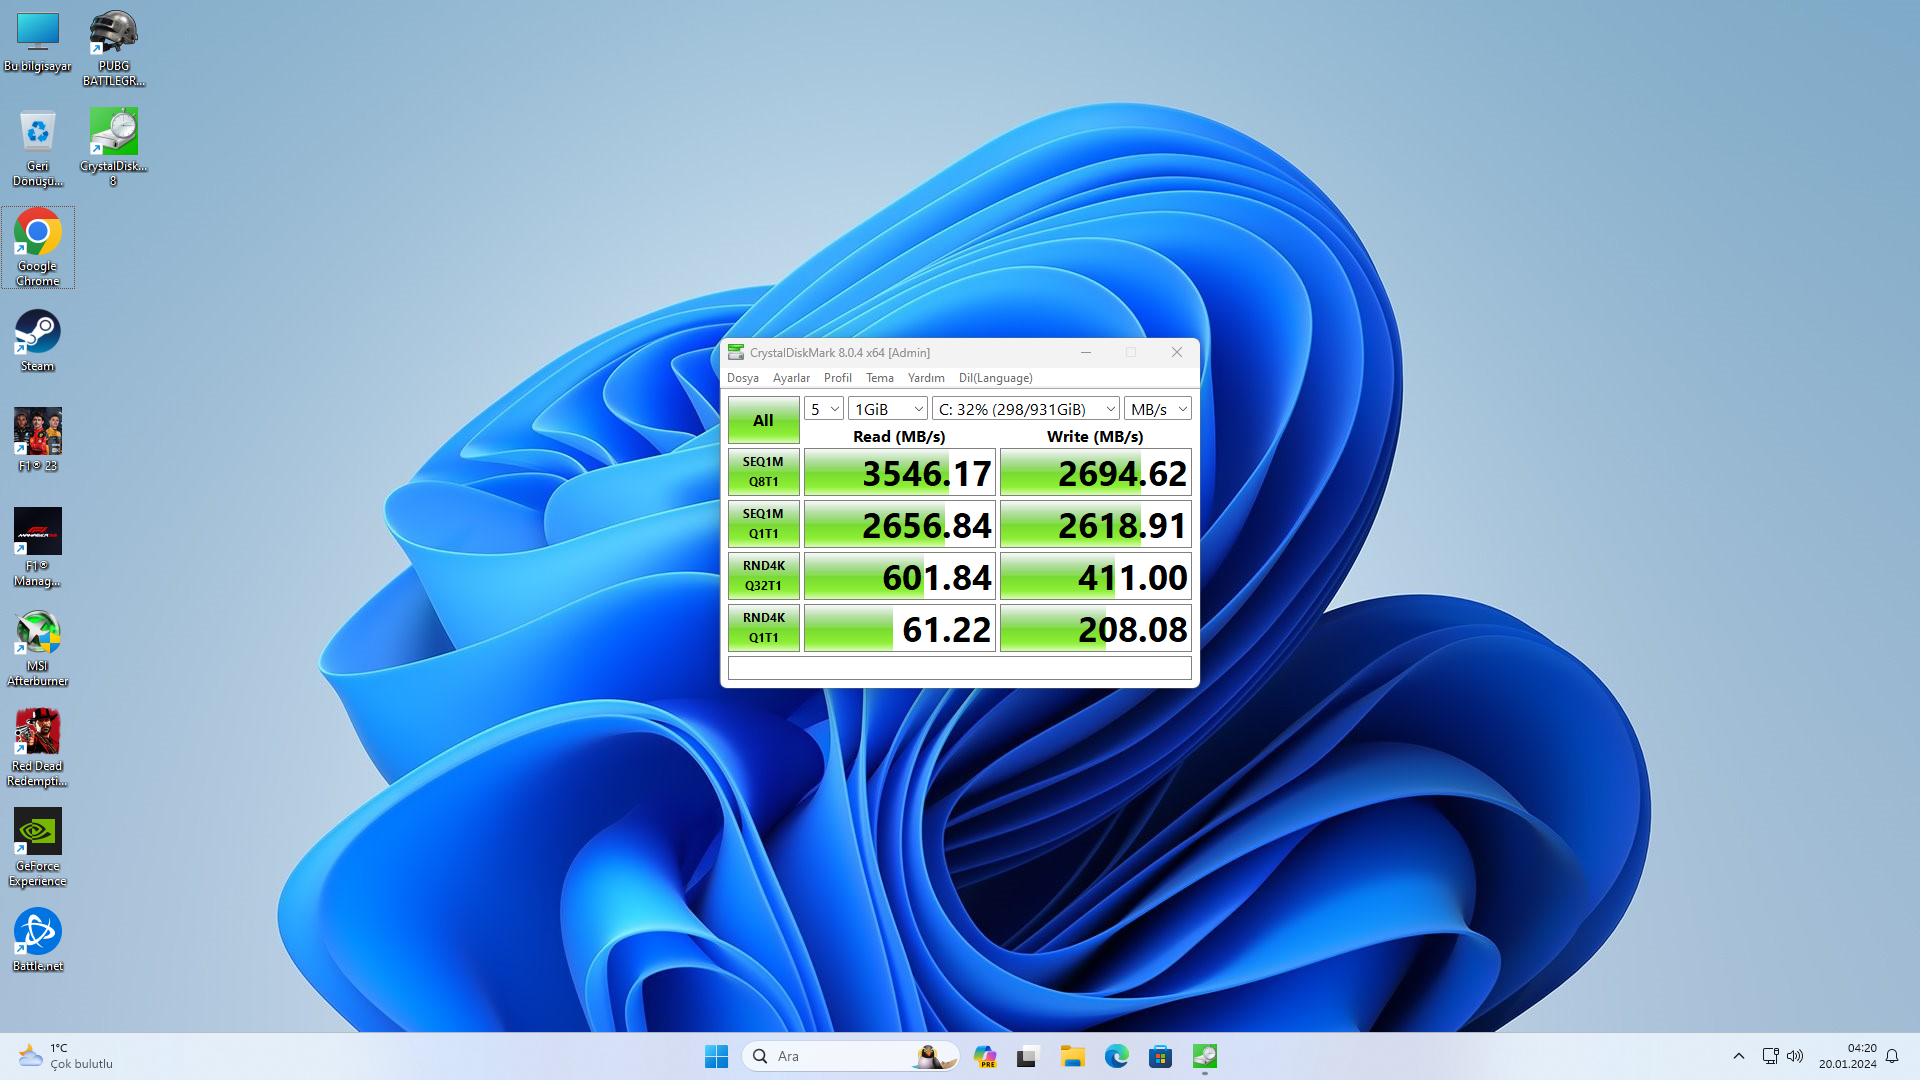This screenshot has width=1920, height=1080.
Task: Open the Tema menu
Action: [879, 378]
